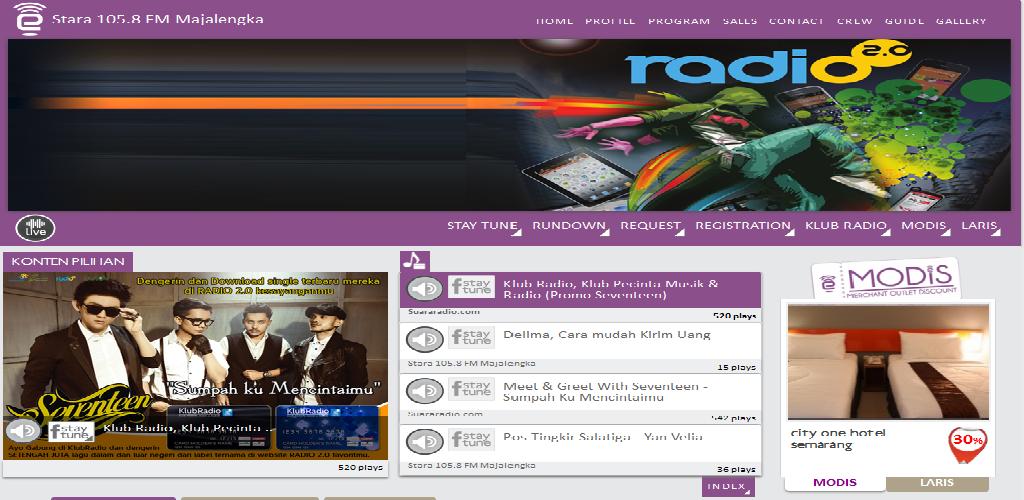Expand the REQUEST submenu
The image size is (1024, 500).
[652, 227]
